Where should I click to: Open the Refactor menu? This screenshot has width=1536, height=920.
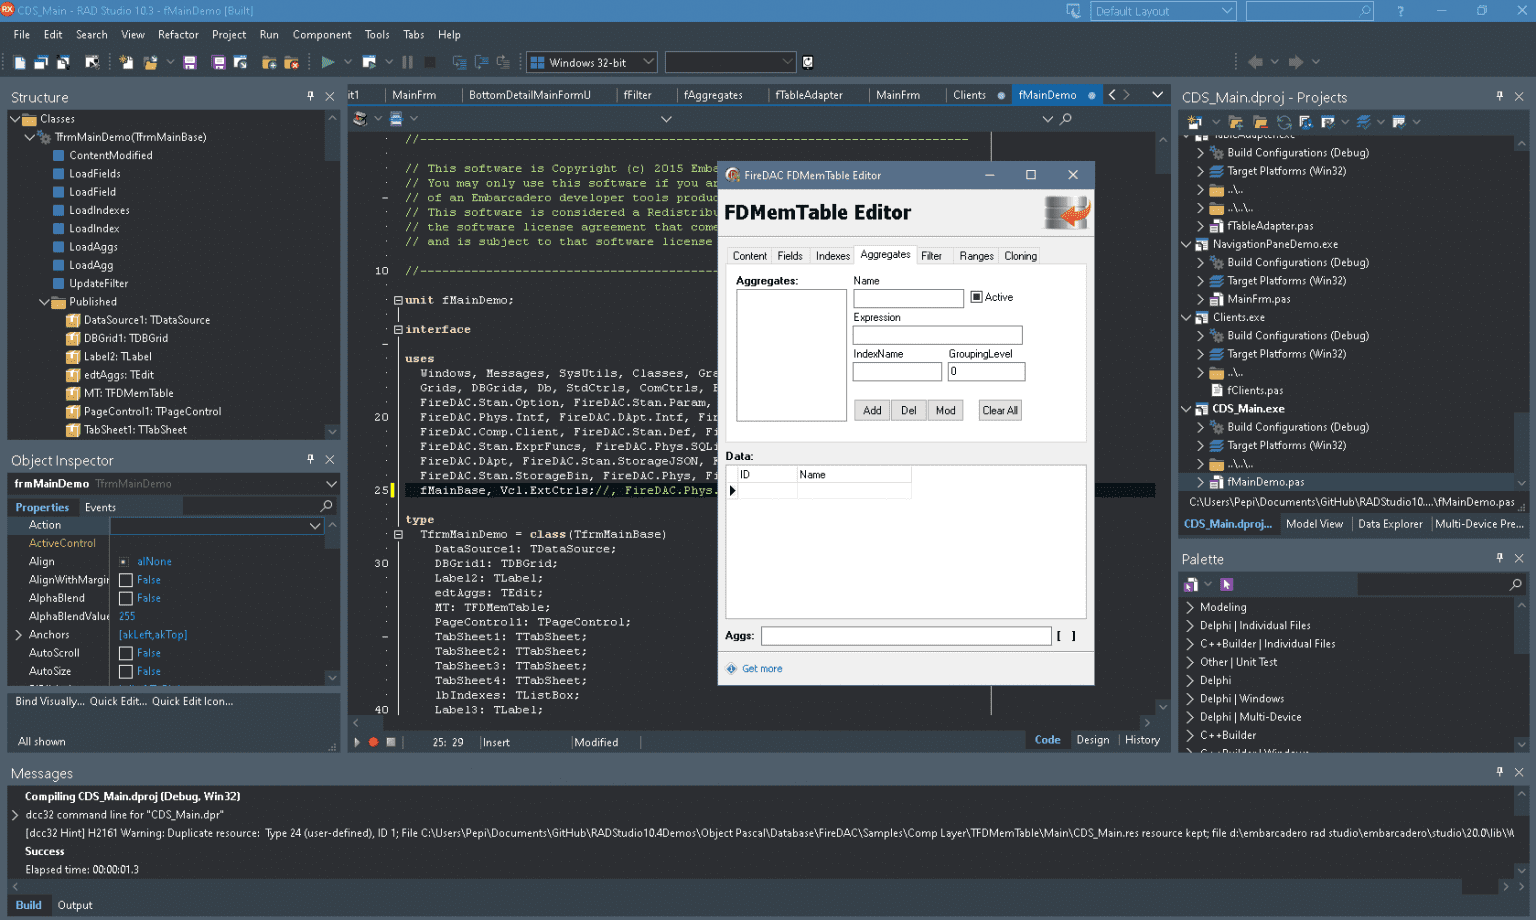[x=178, y=34]
